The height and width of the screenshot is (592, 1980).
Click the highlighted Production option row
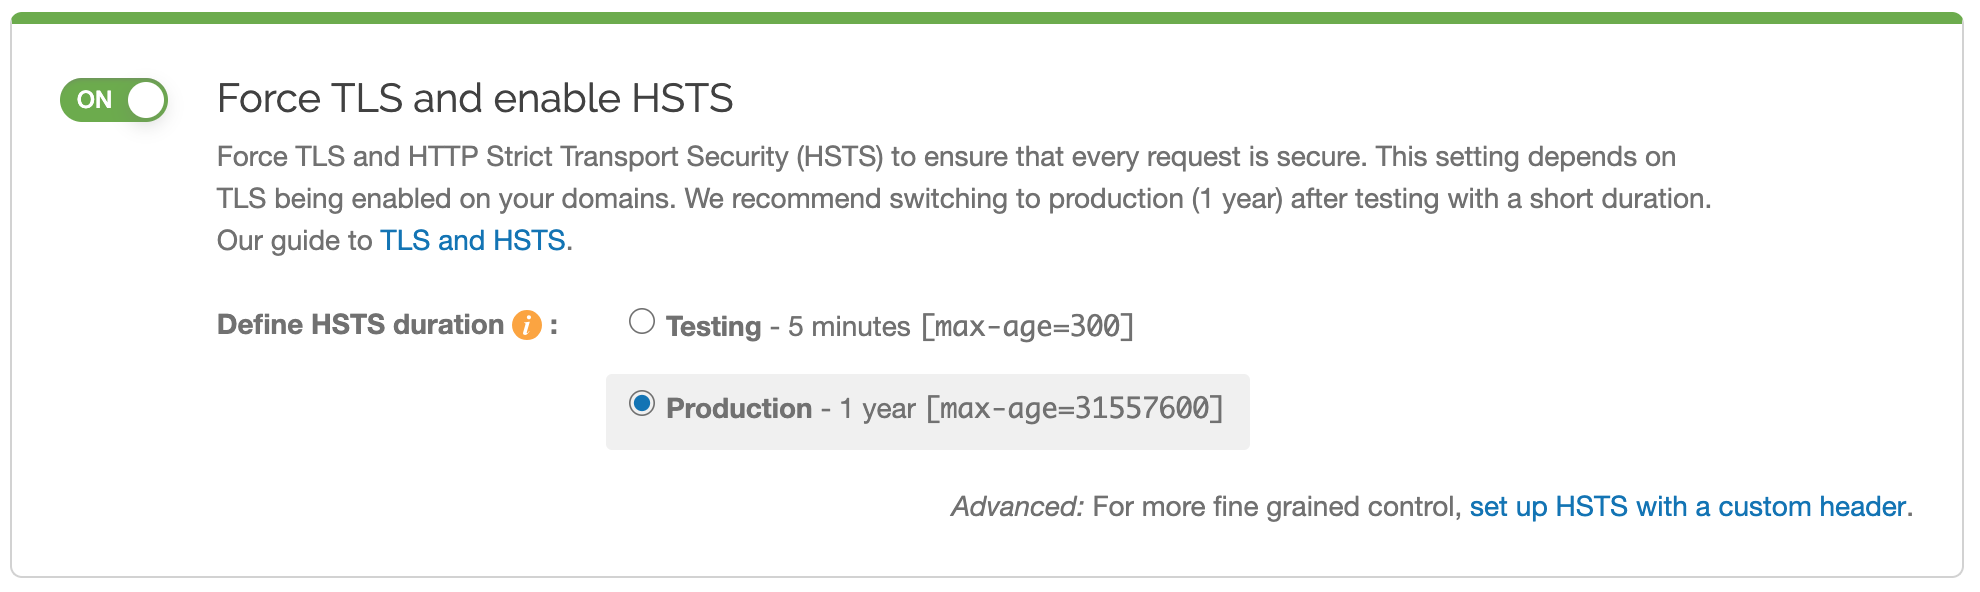coord(928,410)
